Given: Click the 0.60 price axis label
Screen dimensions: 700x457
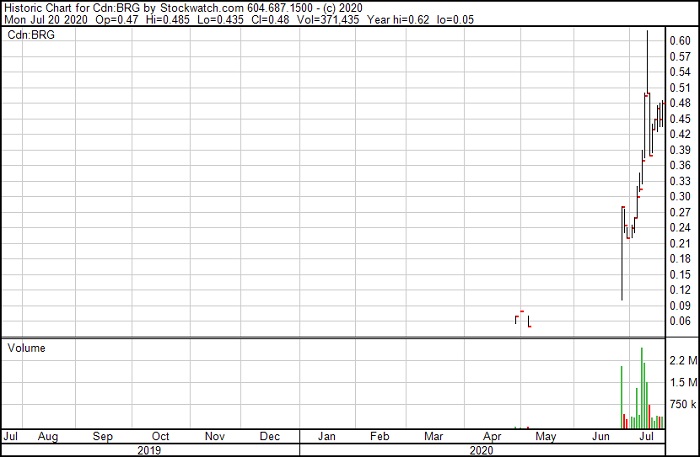Looking at the screenshot, I should [678, 41].
